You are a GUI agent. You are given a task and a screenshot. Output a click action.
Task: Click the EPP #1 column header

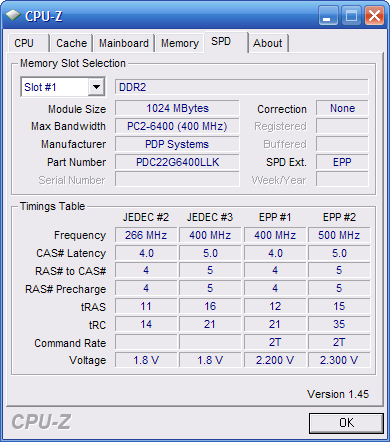click(275, 217)
